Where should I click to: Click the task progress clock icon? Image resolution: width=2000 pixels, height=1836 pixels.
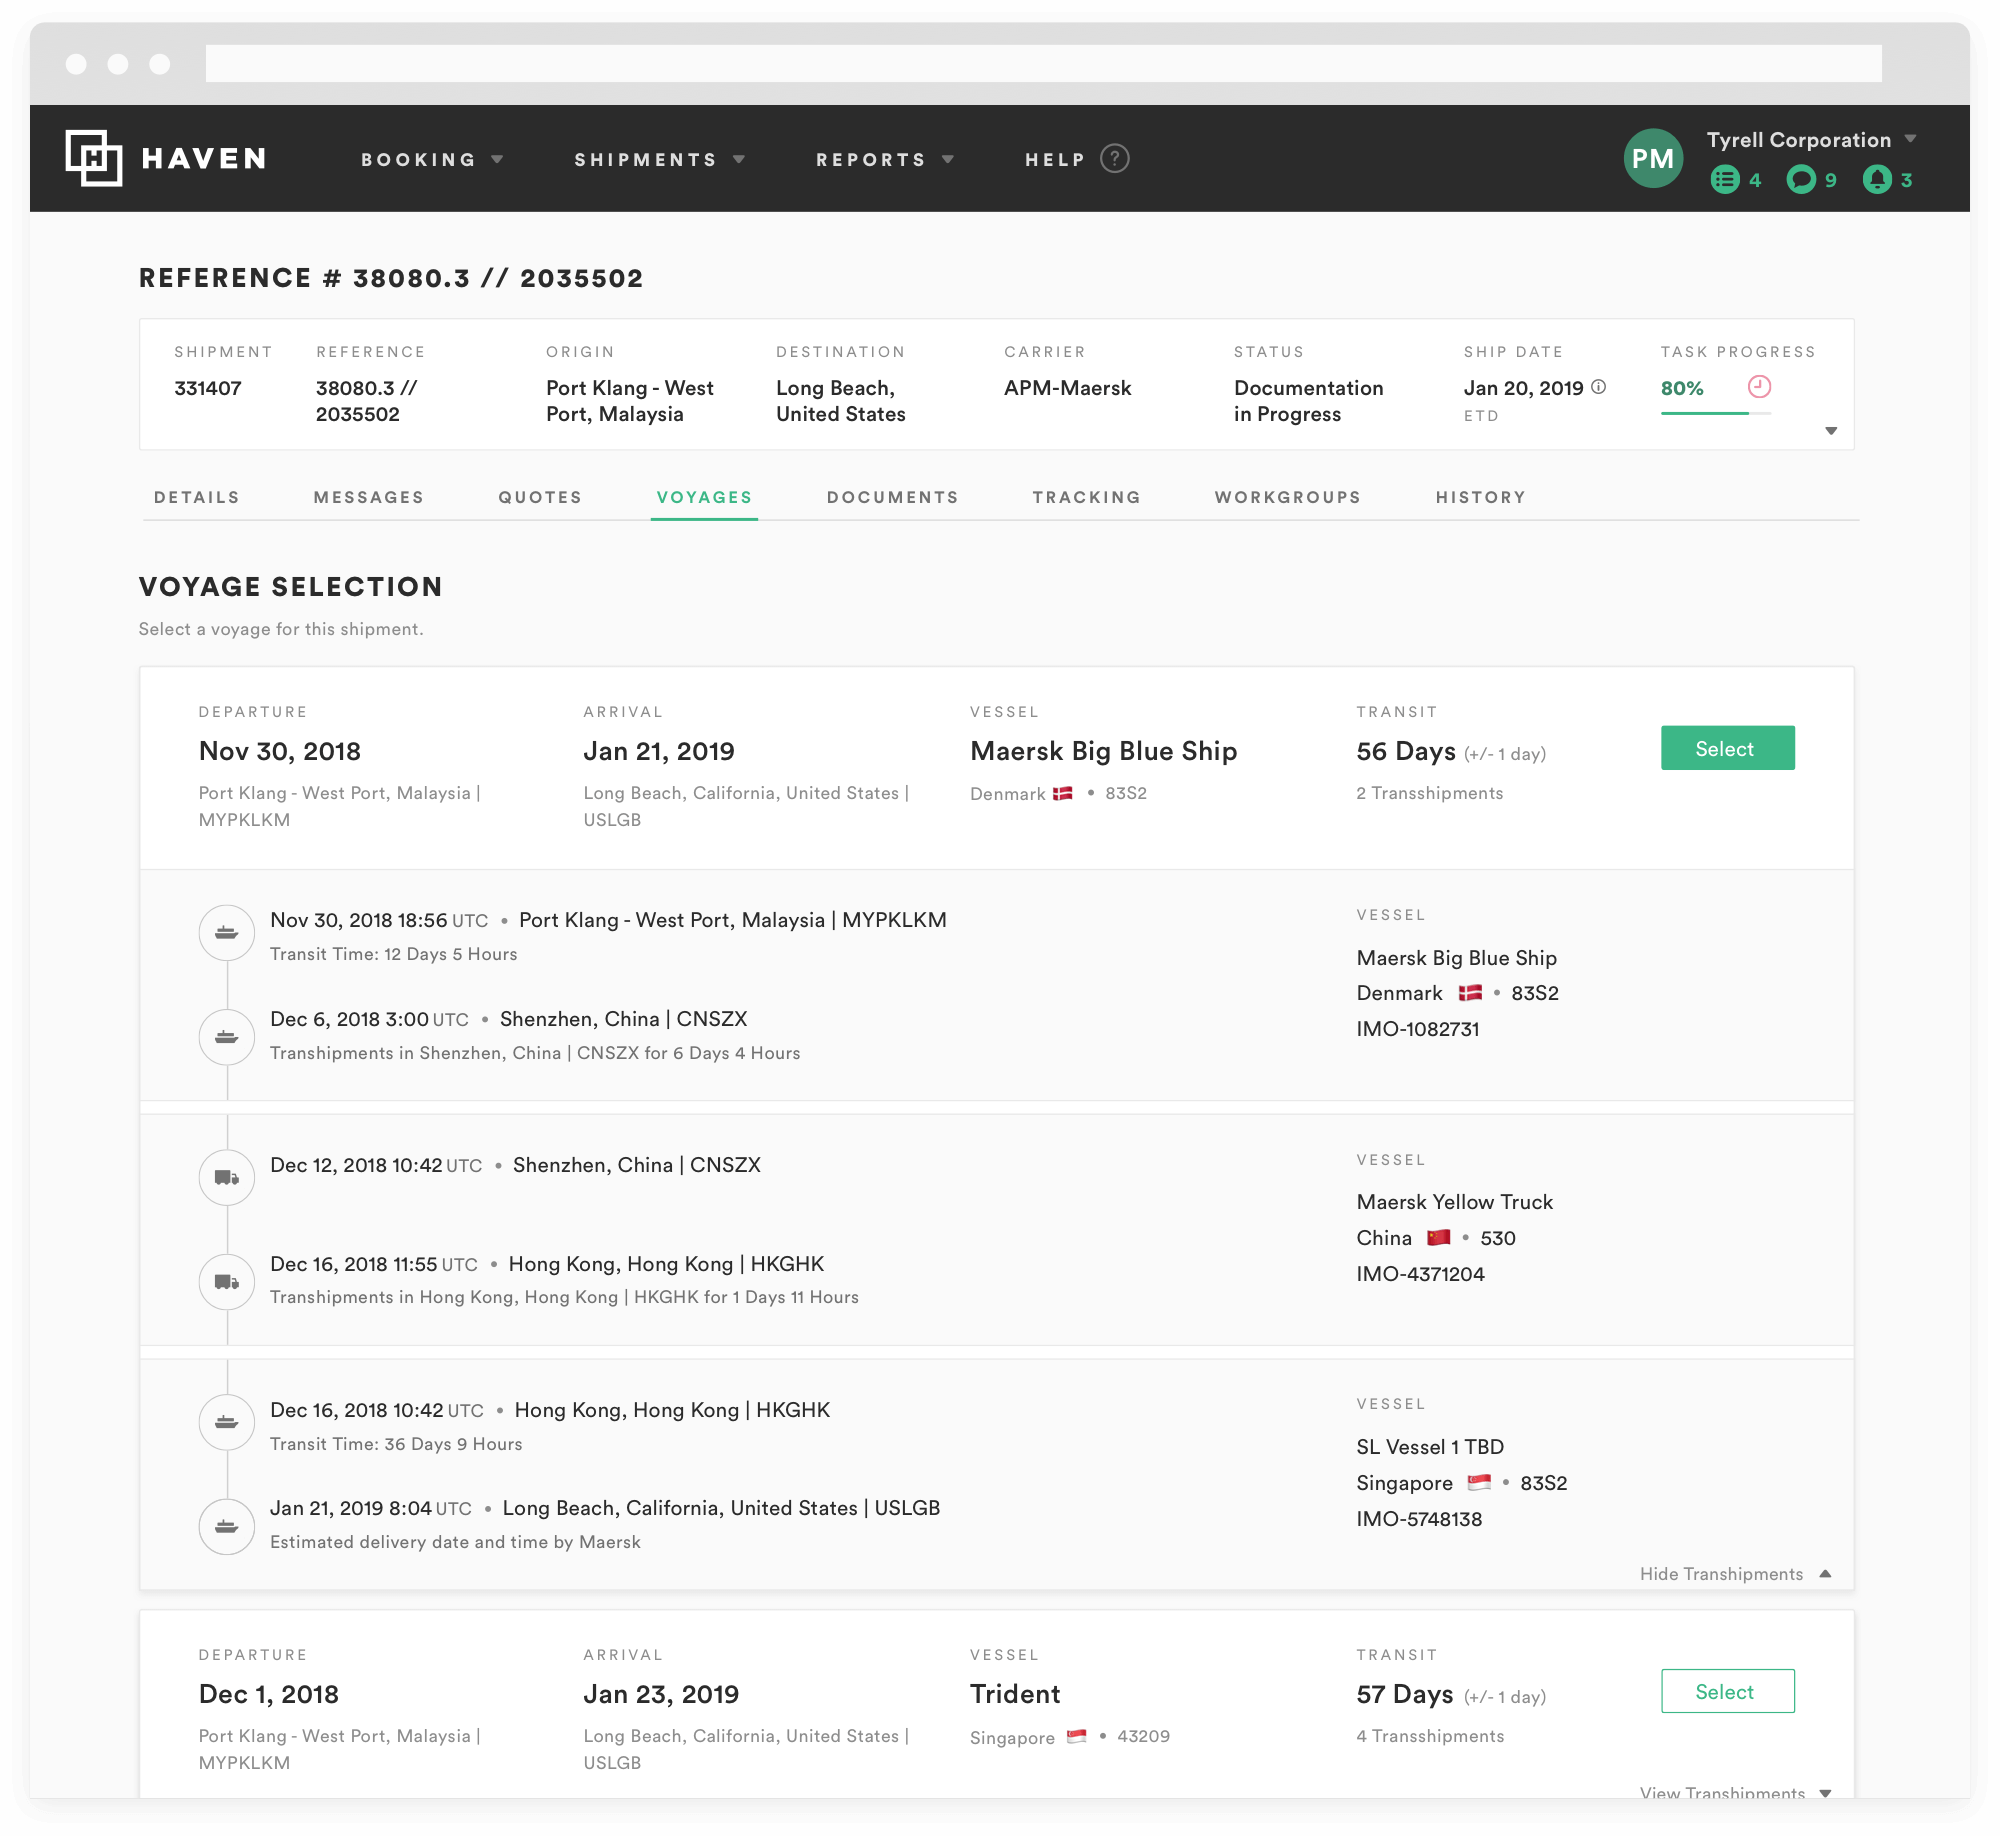(x=1759, y=387)
